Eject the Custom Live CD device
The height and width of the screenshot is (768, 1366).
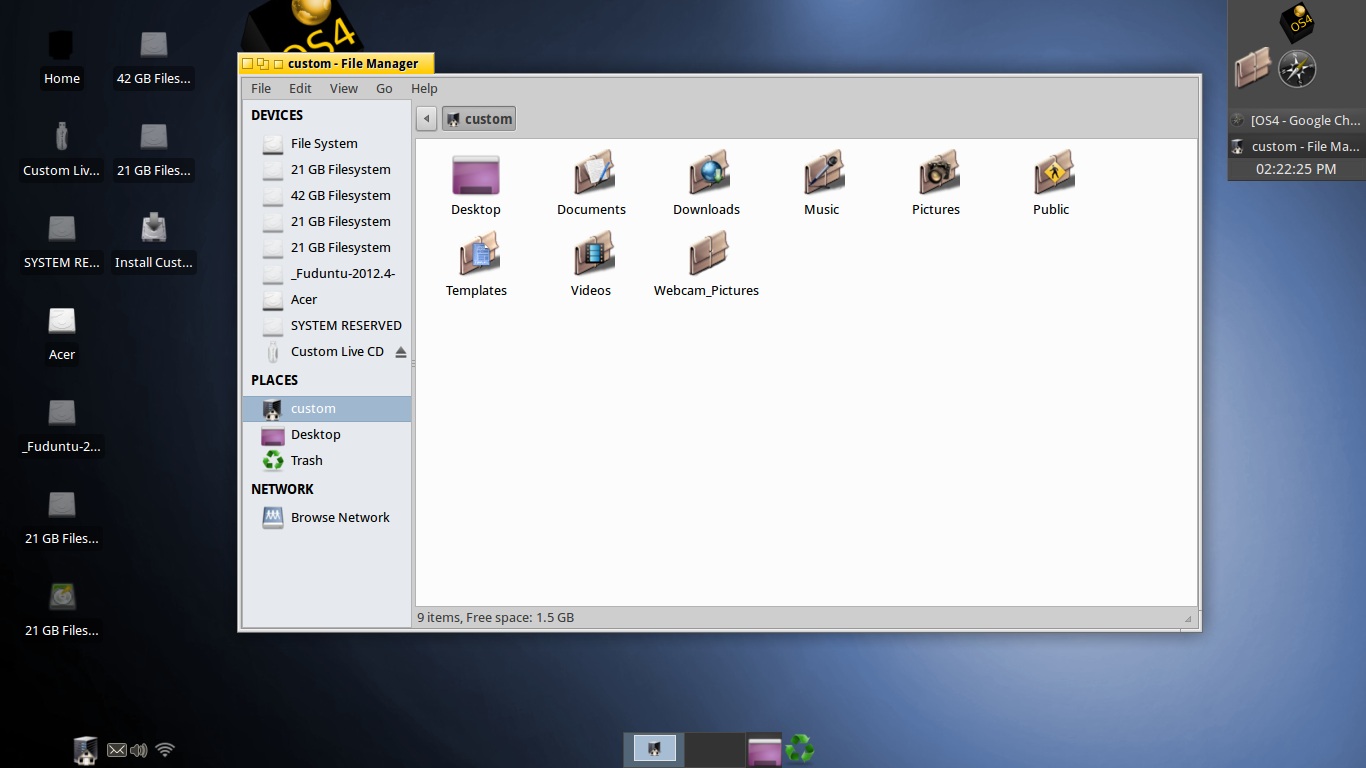(x=401, y=352)
